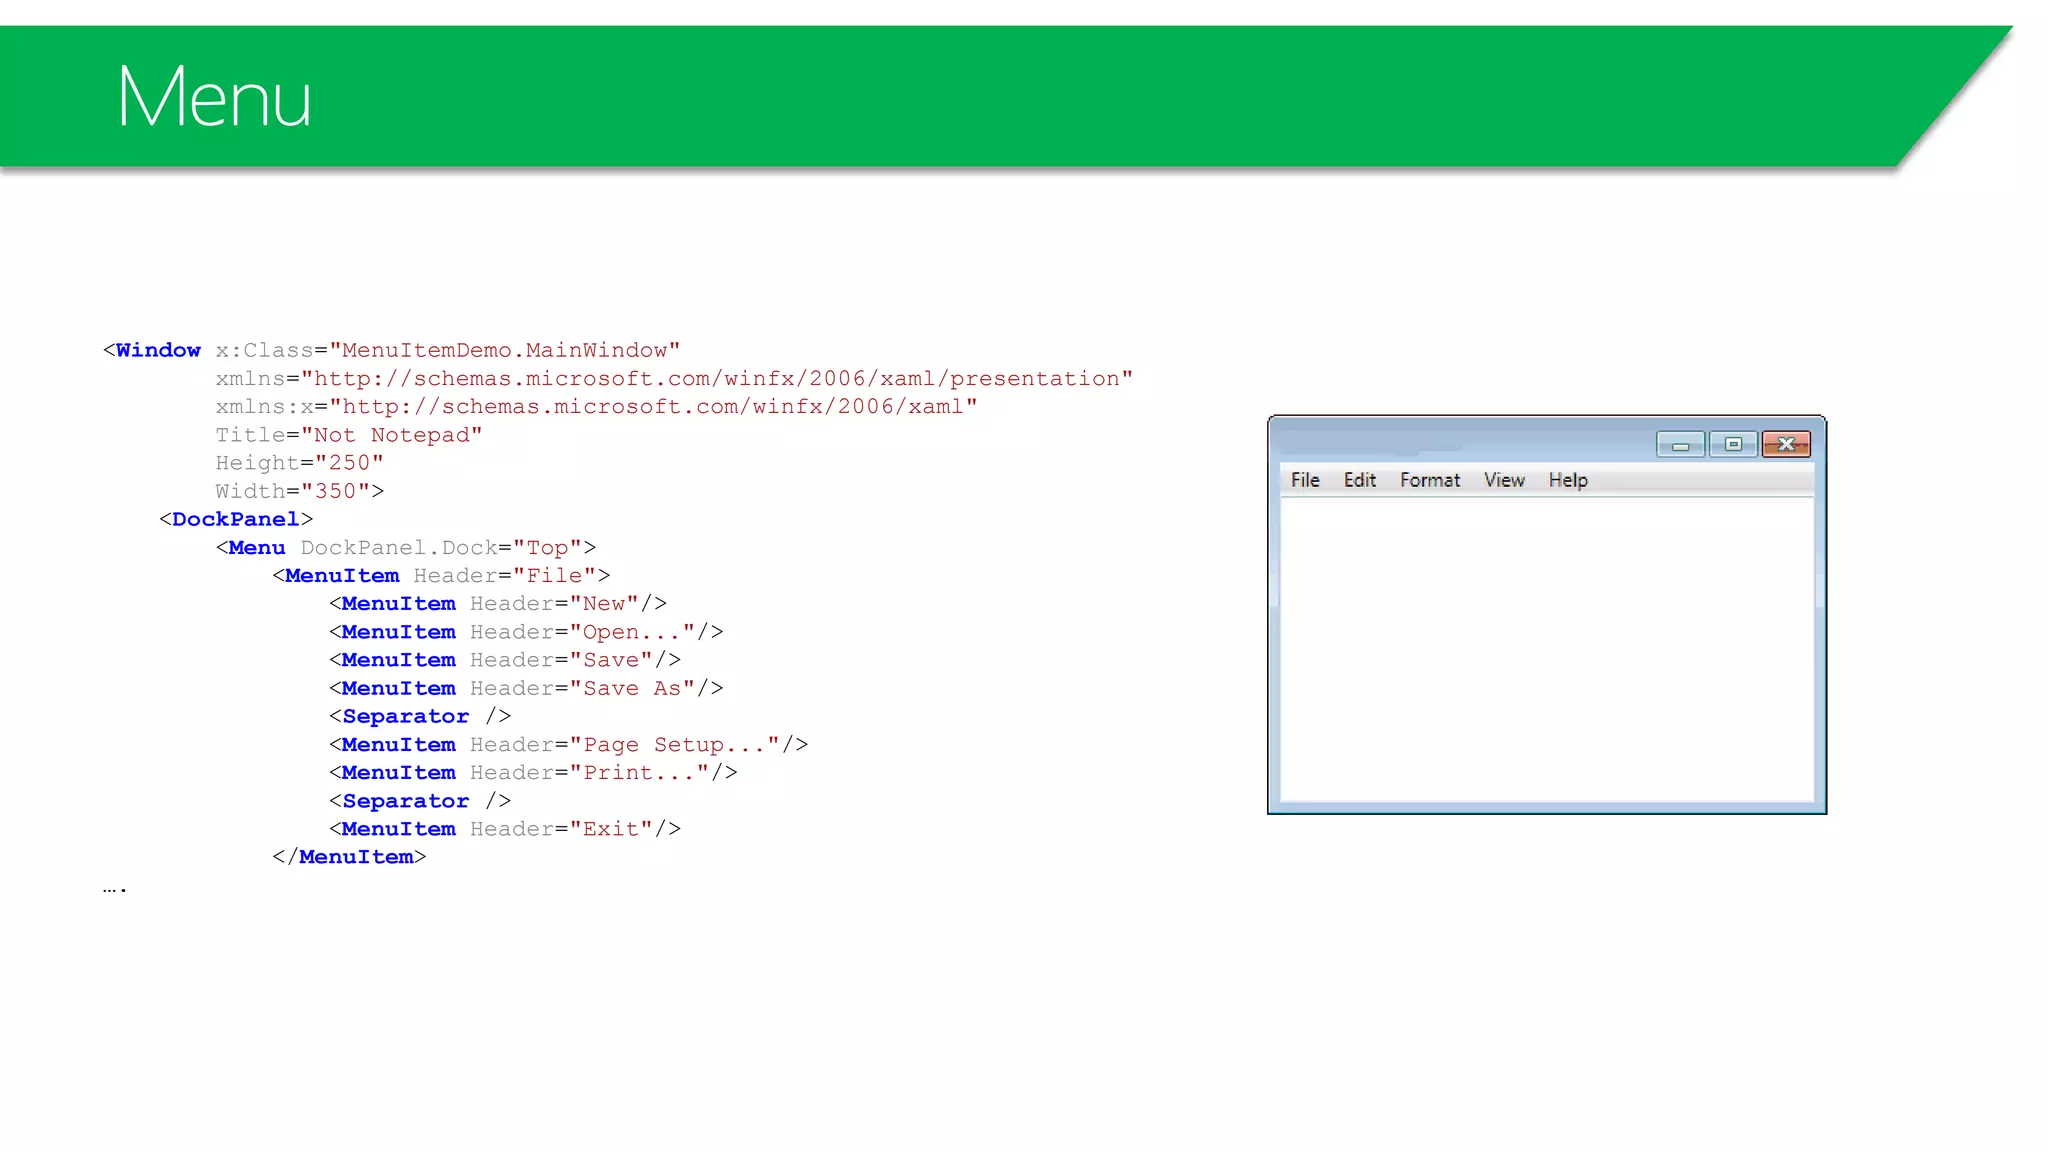
Task: Click the closing </MenuItem> tag
Action: coord(349,857)
